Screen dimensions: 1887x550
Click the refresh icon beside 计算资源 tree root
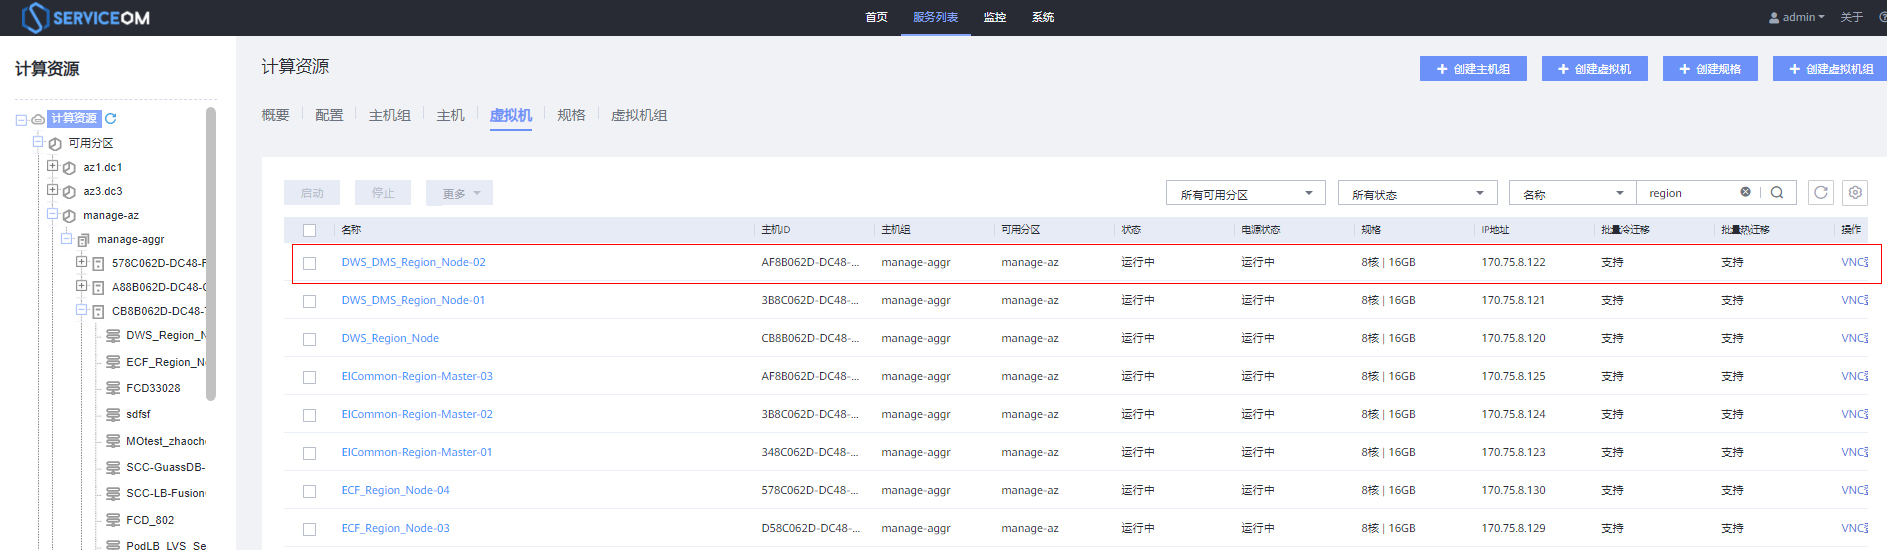pos(111,118)
